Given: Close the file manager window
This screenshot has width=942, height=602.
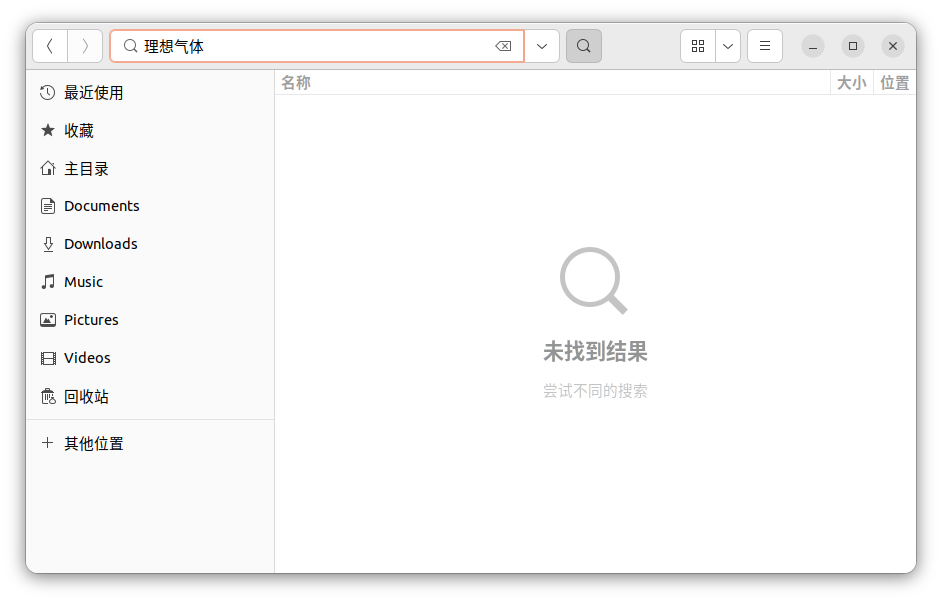Looking at the screenshot, I should click(x=893, y=46).
